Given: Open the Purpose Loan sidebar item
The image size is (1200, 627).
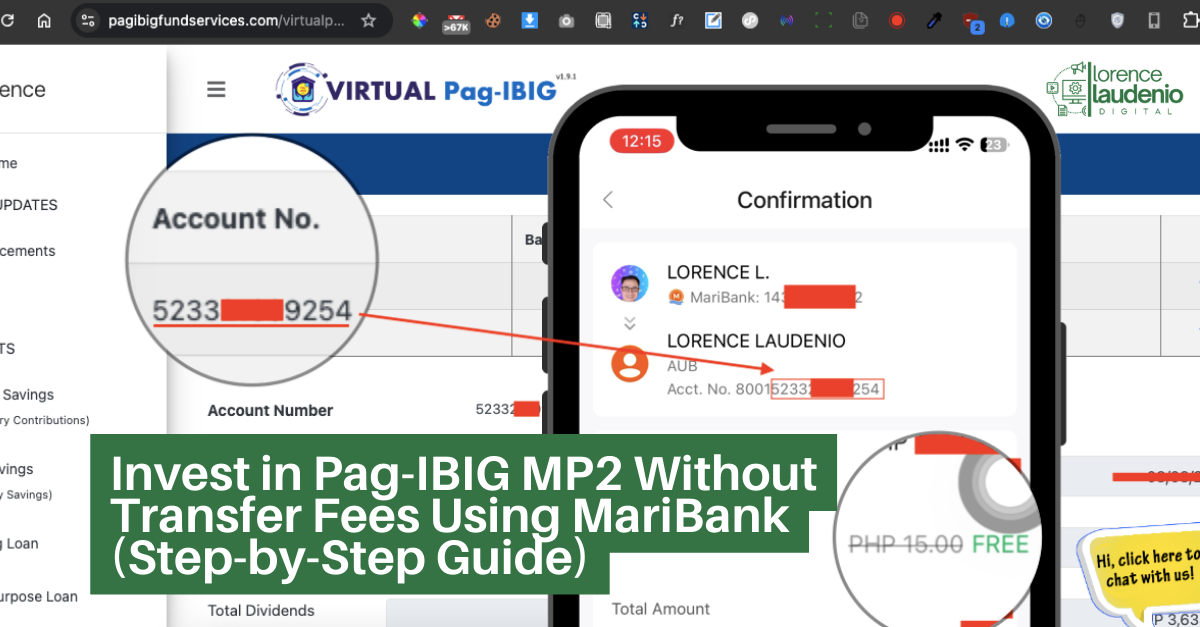Looking at the screenshot, I should [x=39, y=596].
